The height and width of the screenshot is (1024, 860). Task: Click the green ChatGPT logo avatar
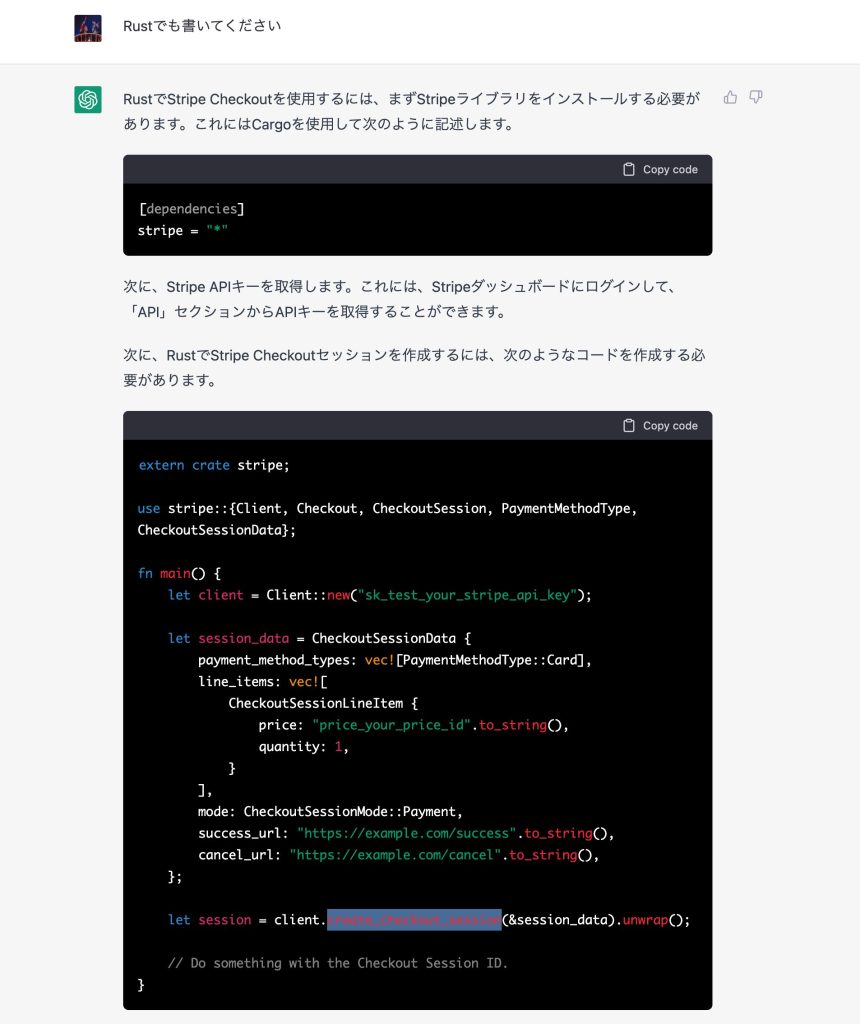click(88, 99)
